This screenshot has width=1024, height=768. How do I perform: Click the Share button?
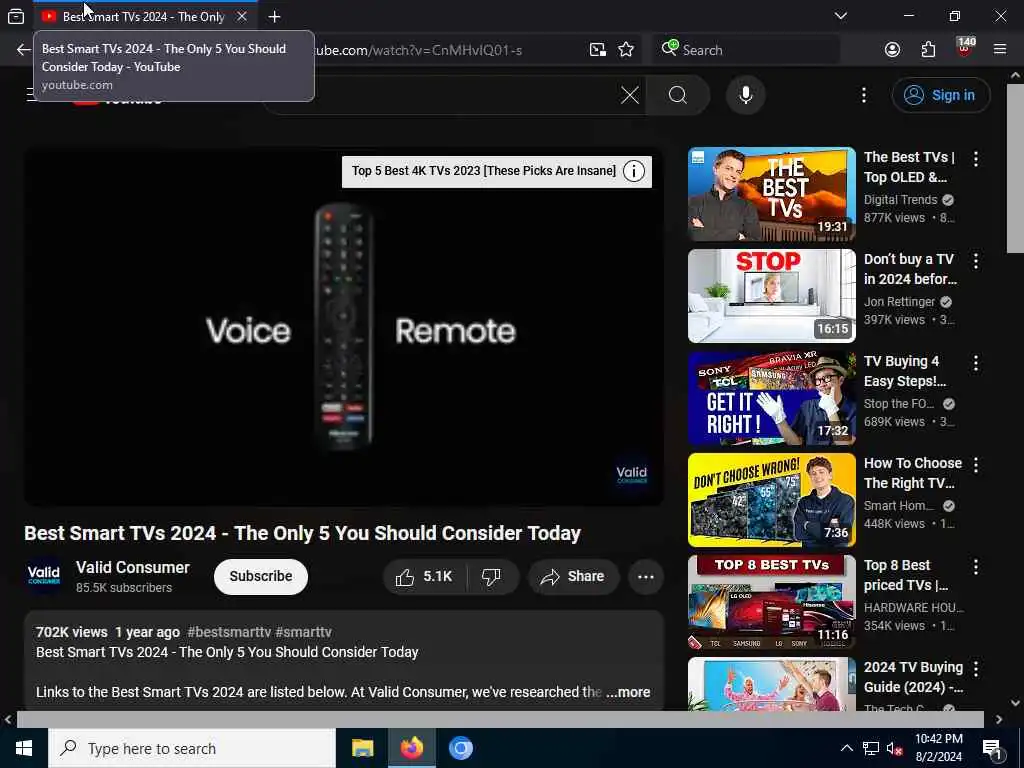573,577
